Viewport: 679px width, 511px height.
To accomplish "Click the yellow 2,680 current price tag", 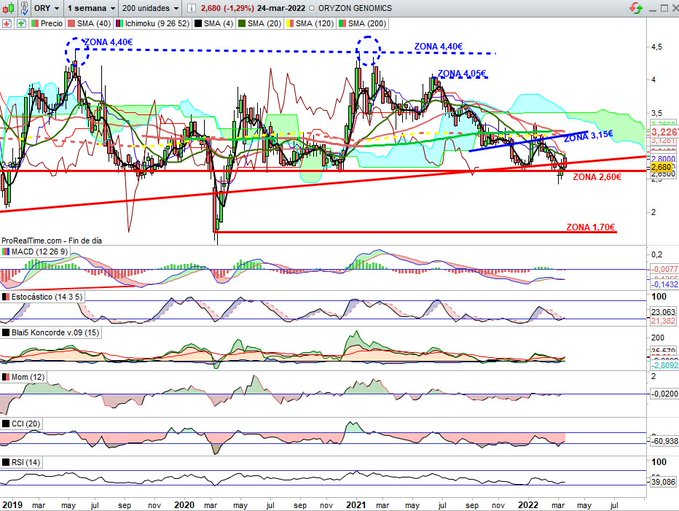I will point(661,167).
